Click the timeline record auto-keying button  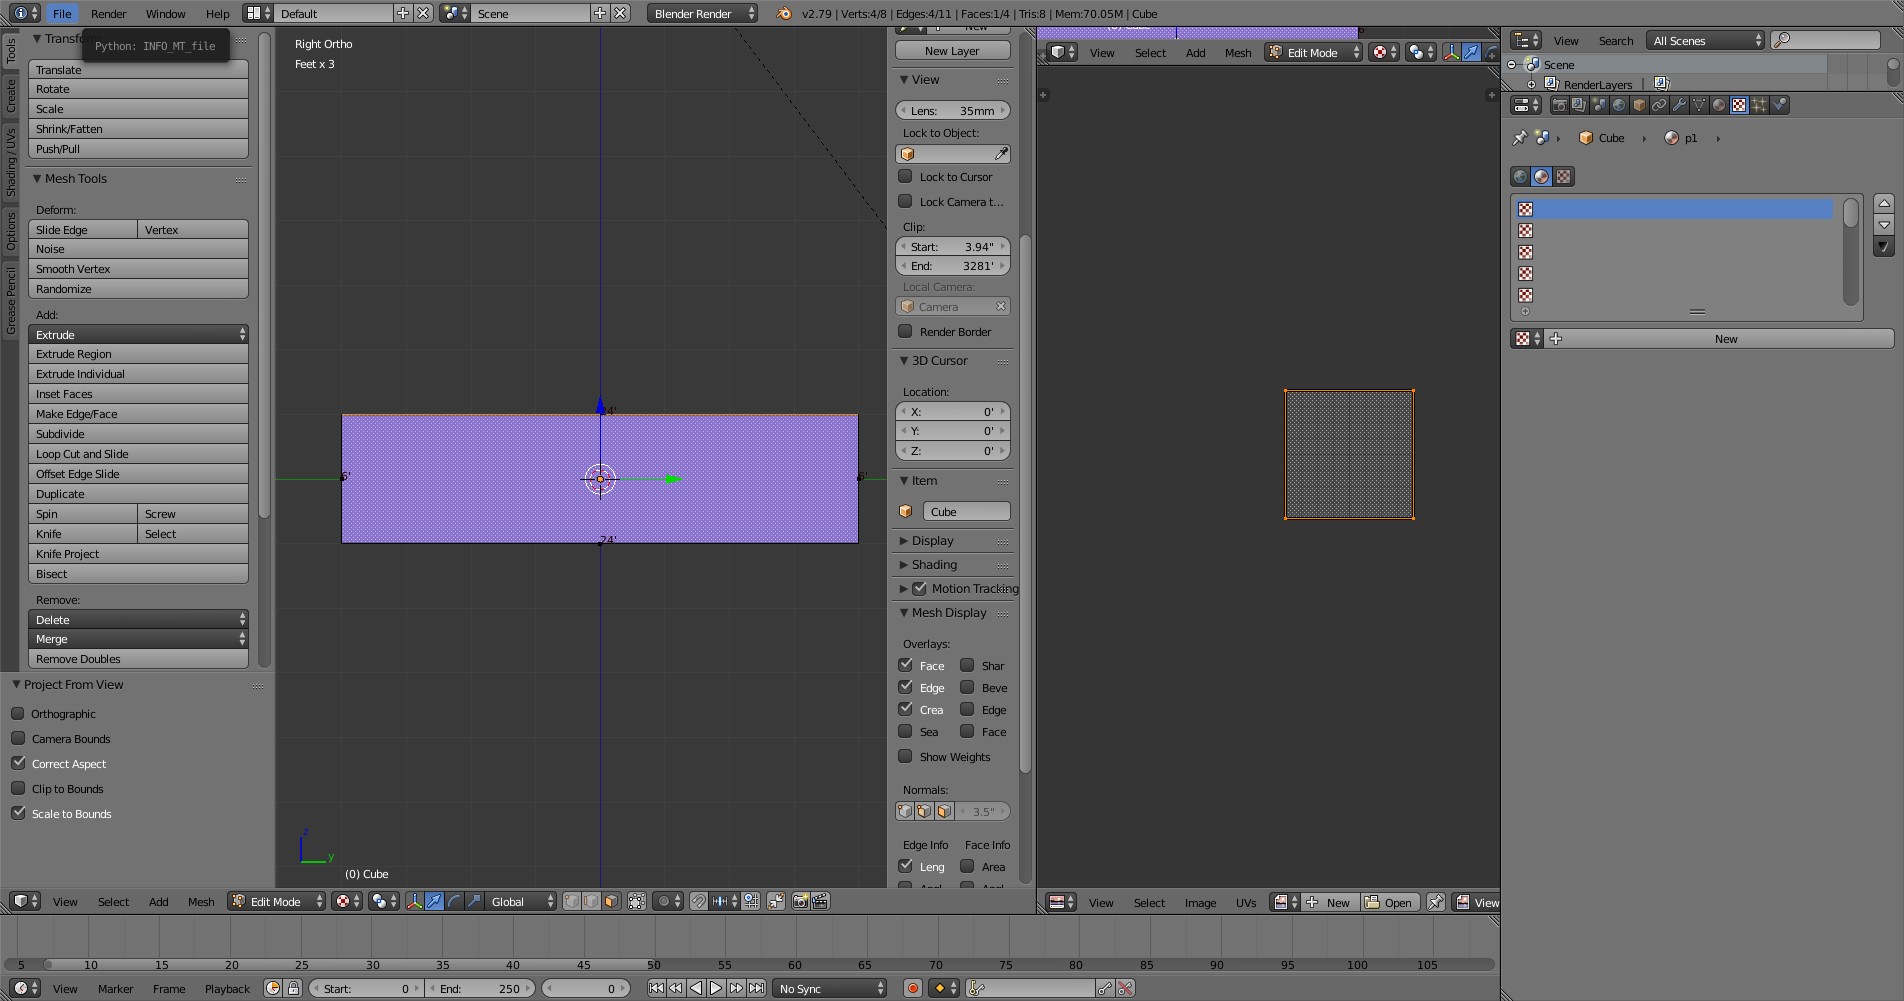tap(912, 988)
